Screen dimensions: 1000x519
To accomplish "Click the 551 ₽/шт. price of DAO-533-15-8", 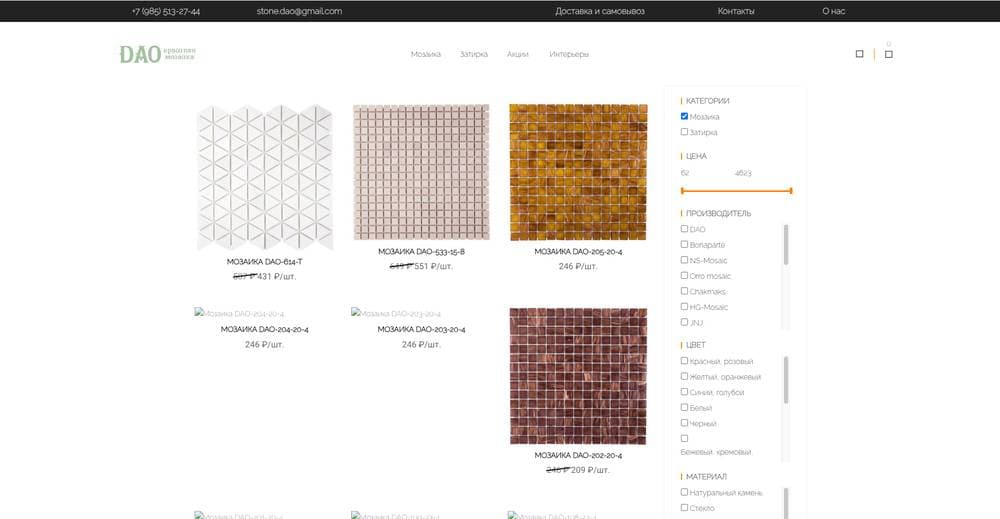I will point(434,266).
